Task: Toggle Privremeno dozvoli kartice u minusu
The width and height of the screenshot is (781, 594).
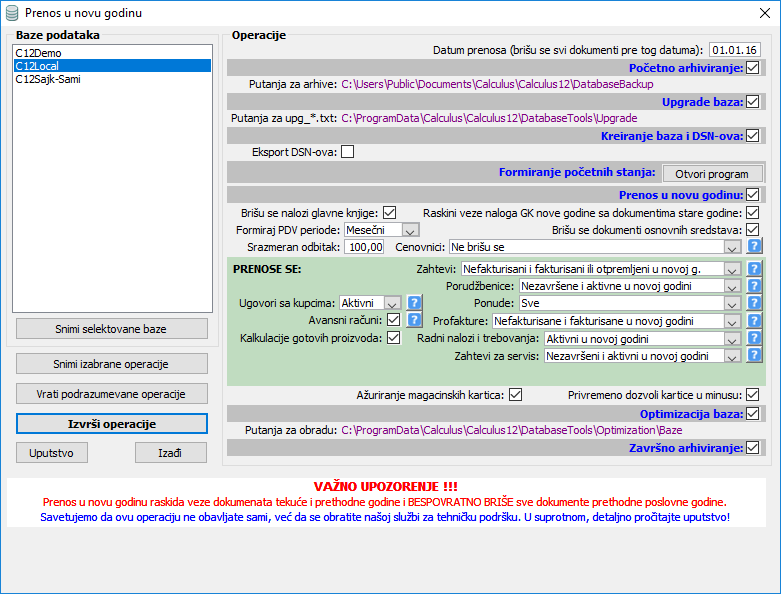Action: [x=752, y=395]
